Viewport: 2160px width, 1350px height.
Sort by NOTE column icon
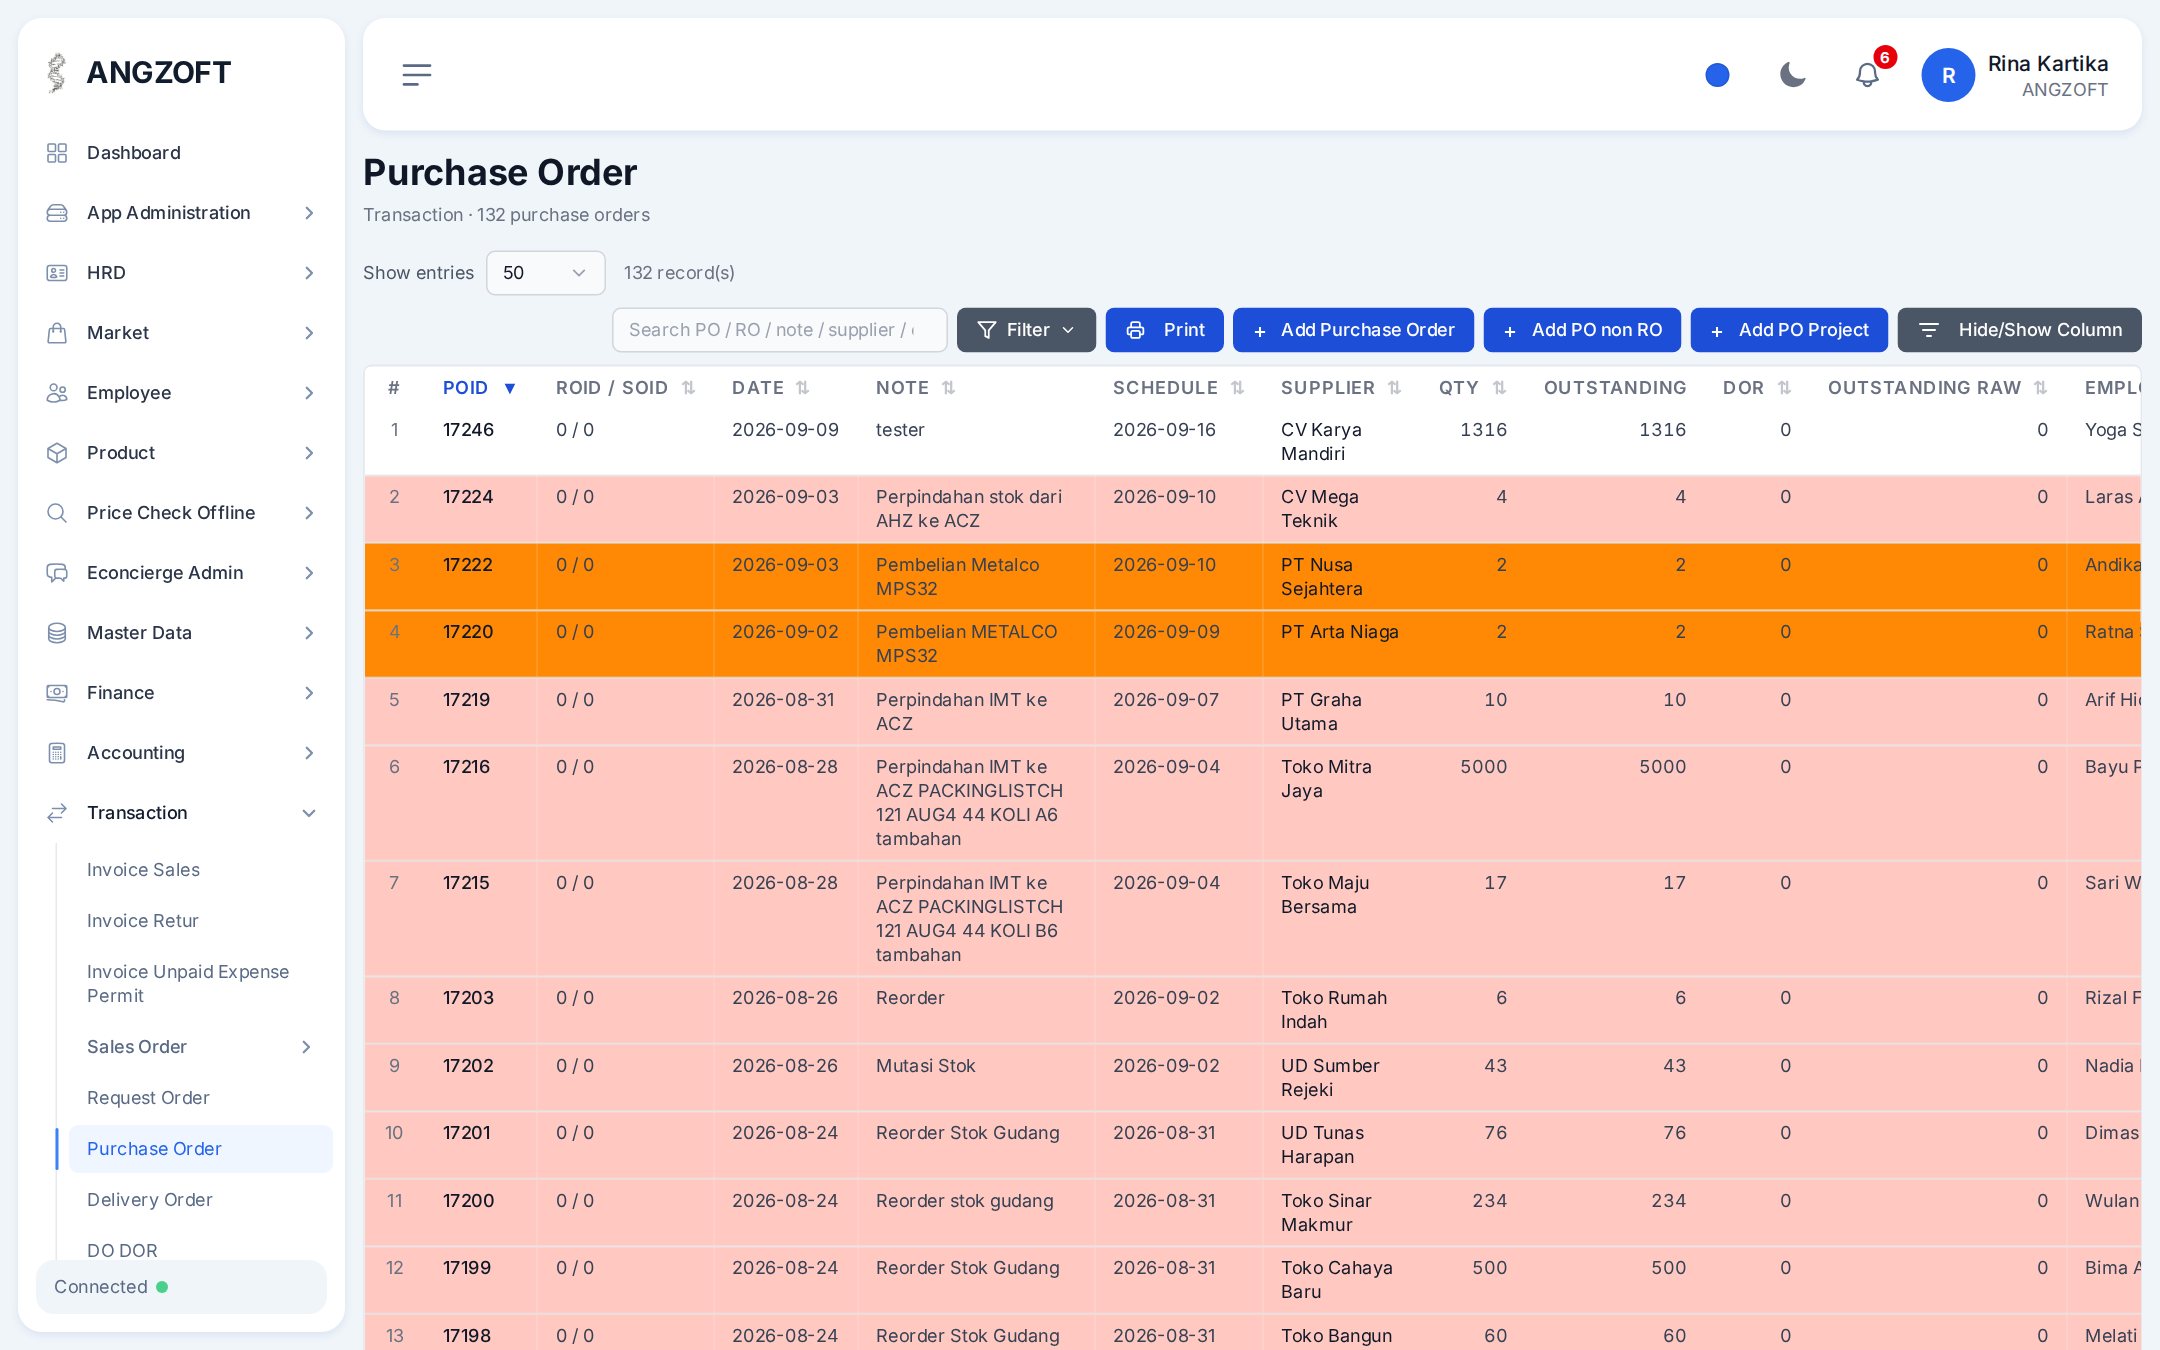tap(948, 388)
